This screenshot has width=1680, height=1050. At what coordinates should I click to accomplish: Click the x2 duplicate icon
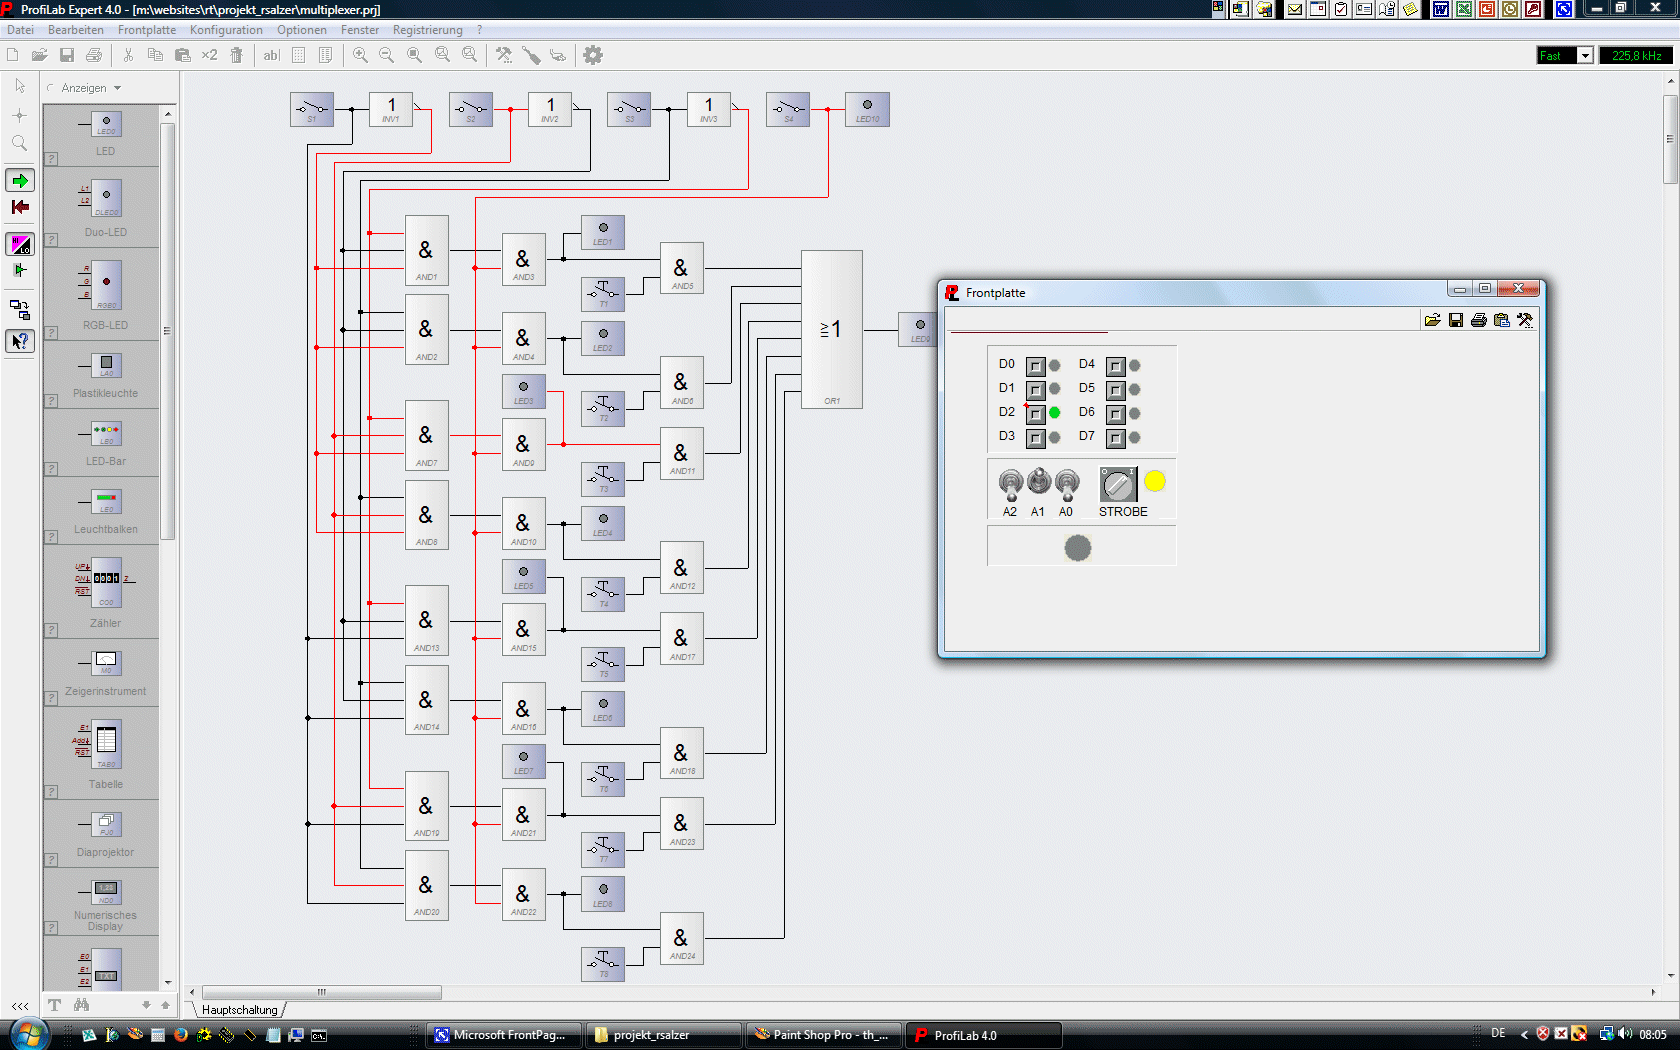click(x=209, y=55)
